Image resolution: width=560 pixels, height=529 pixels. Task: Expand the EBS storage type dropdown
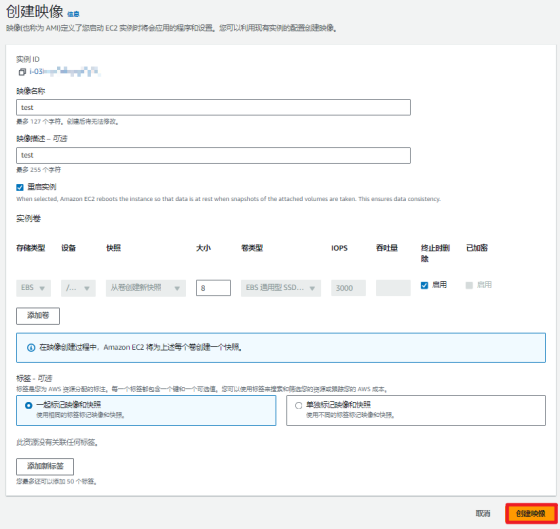pos(33,288)
